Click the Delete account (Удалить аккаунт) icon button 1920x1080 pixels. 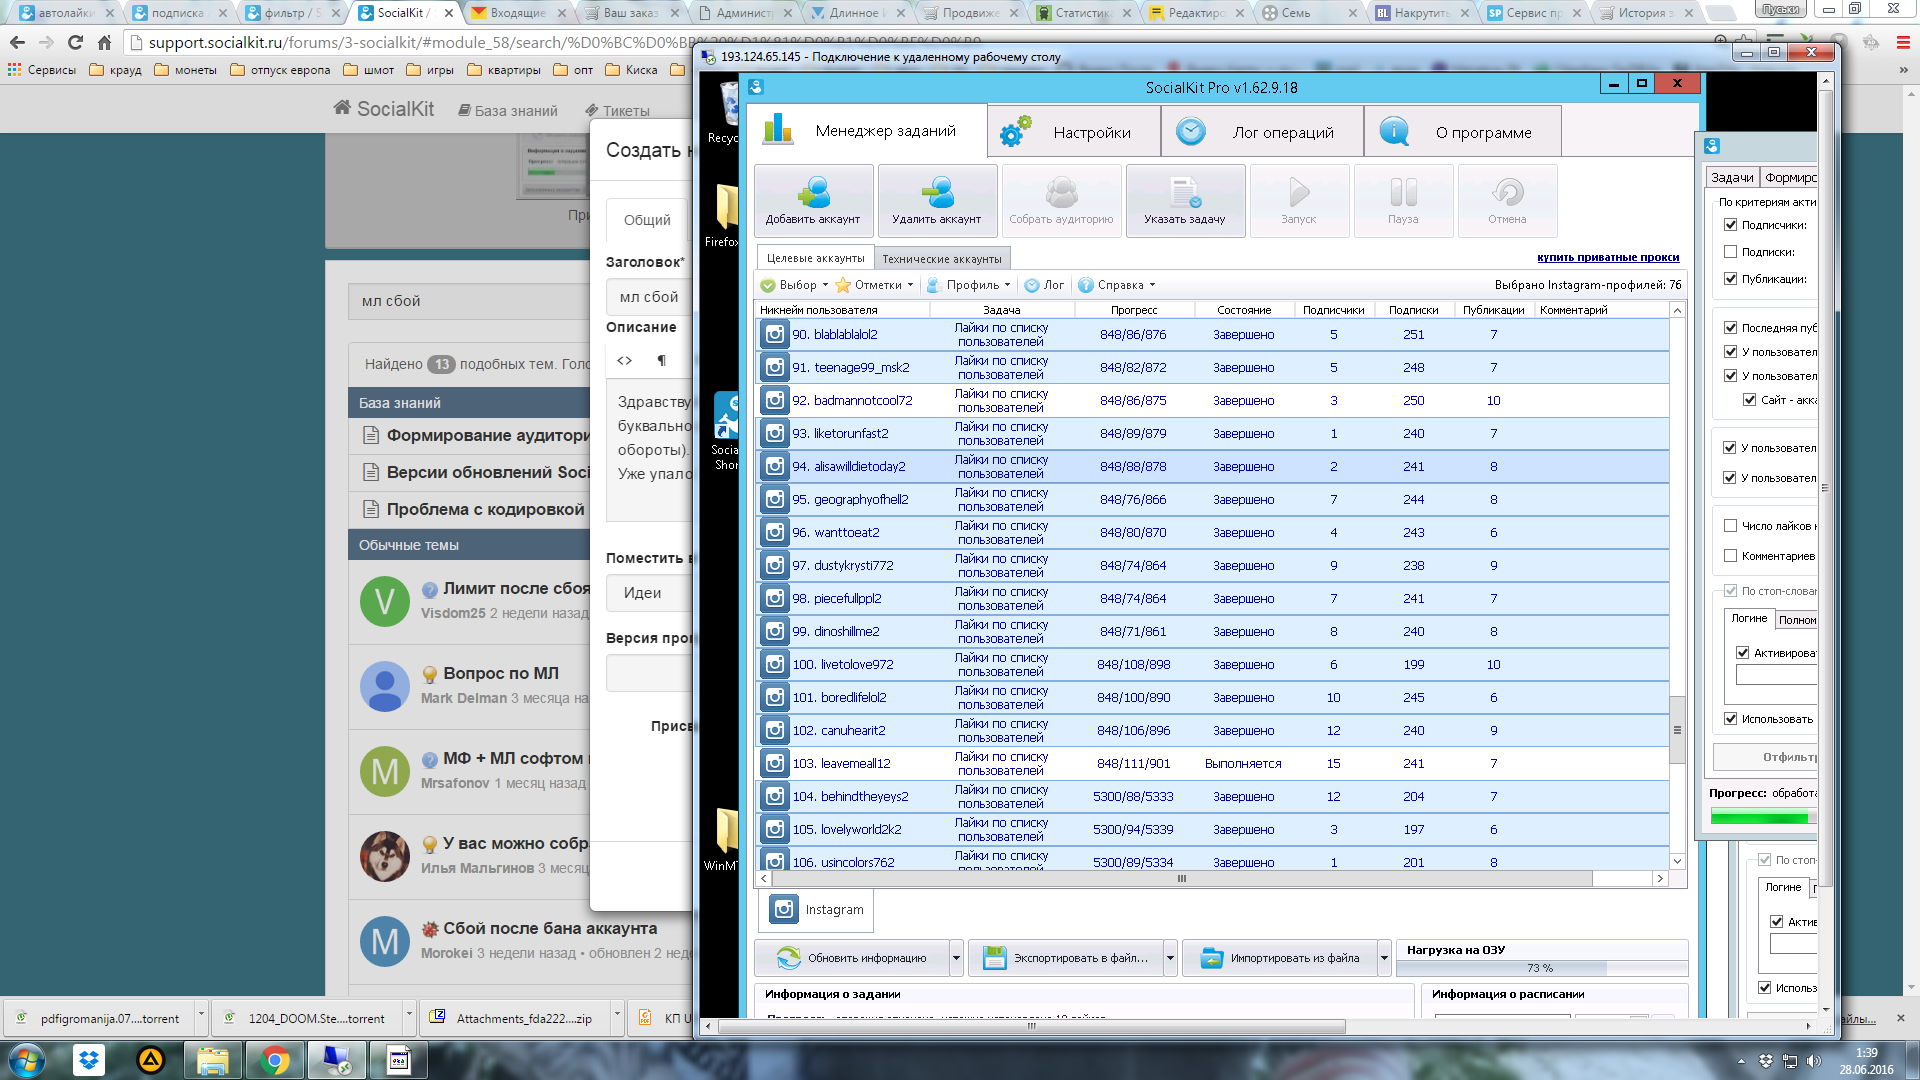pos(937,201)
